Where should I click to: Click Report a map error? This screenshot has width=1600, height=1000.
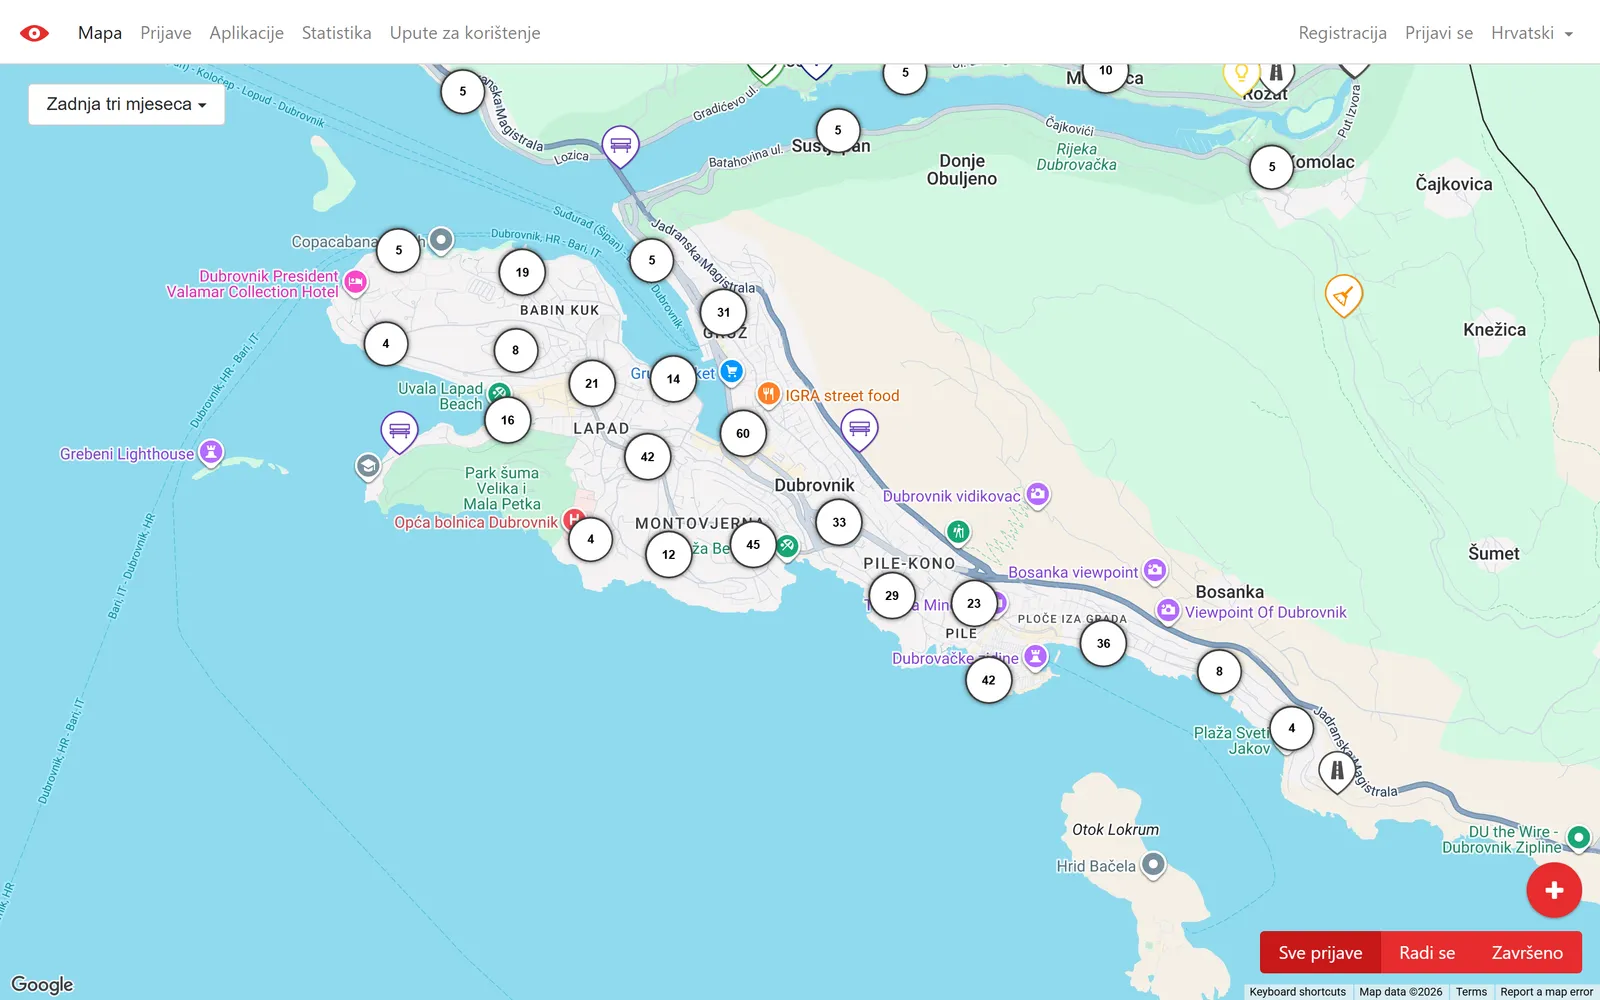click(1546, 992)
